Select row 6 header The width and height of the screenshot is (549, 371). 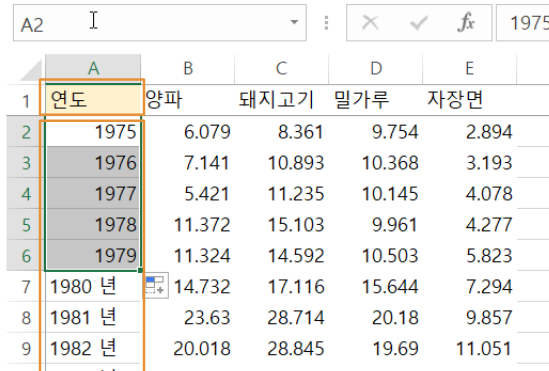[26, 256]
